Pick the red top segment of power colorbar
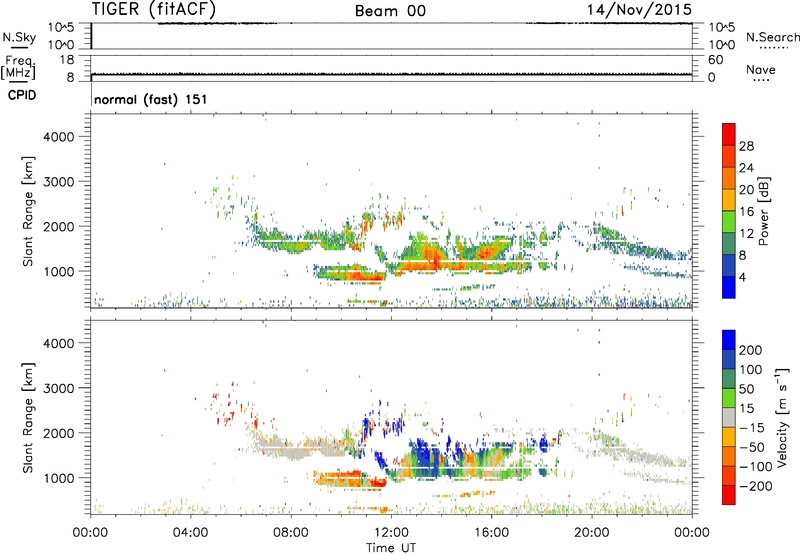Screen dimensions: 800x554 pyautogui.click(x=729, y=134)
